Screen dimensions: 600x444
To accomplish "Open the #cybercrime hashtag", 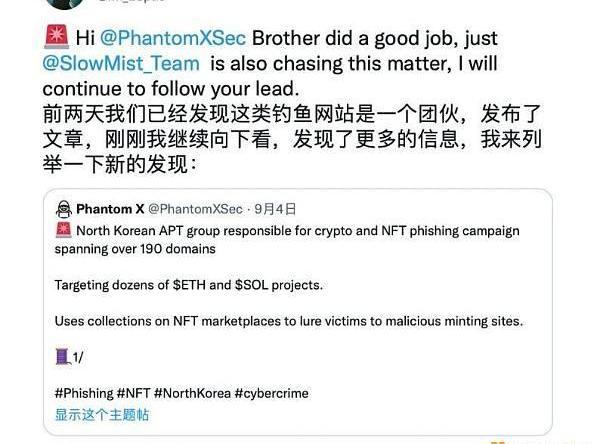I will 271,393.
